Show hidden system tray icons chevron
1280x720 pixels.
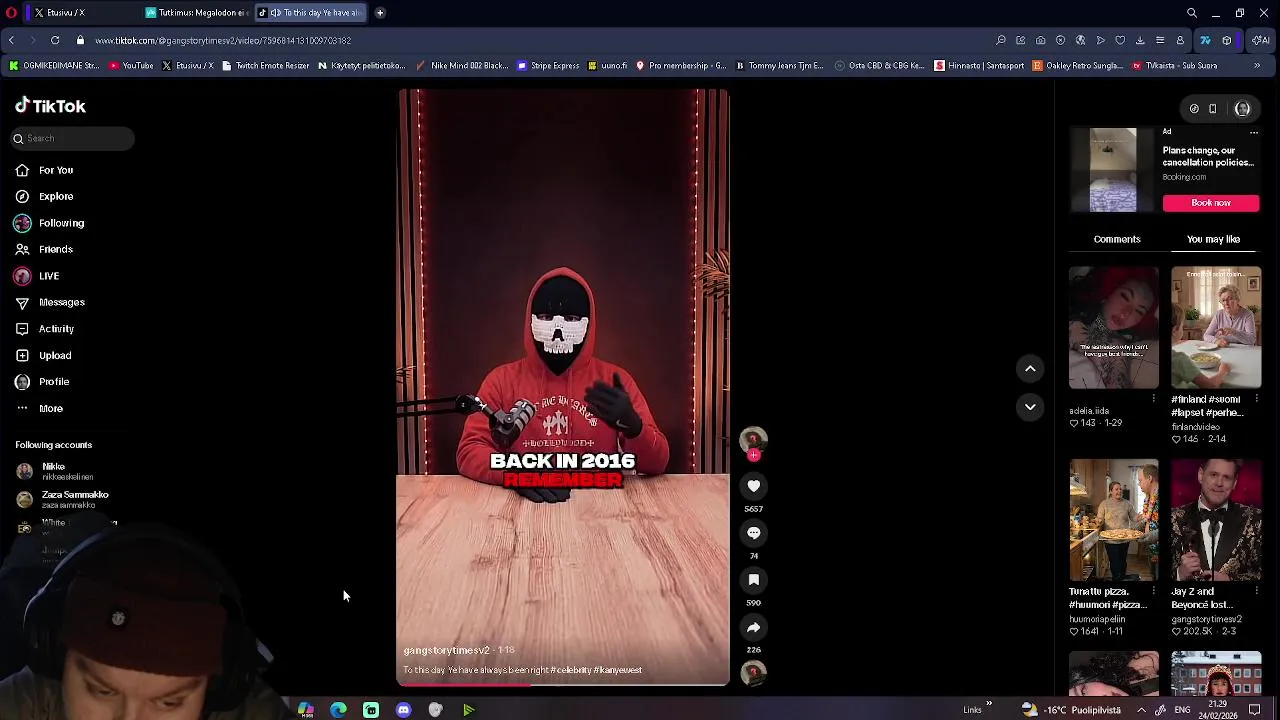1141,710
